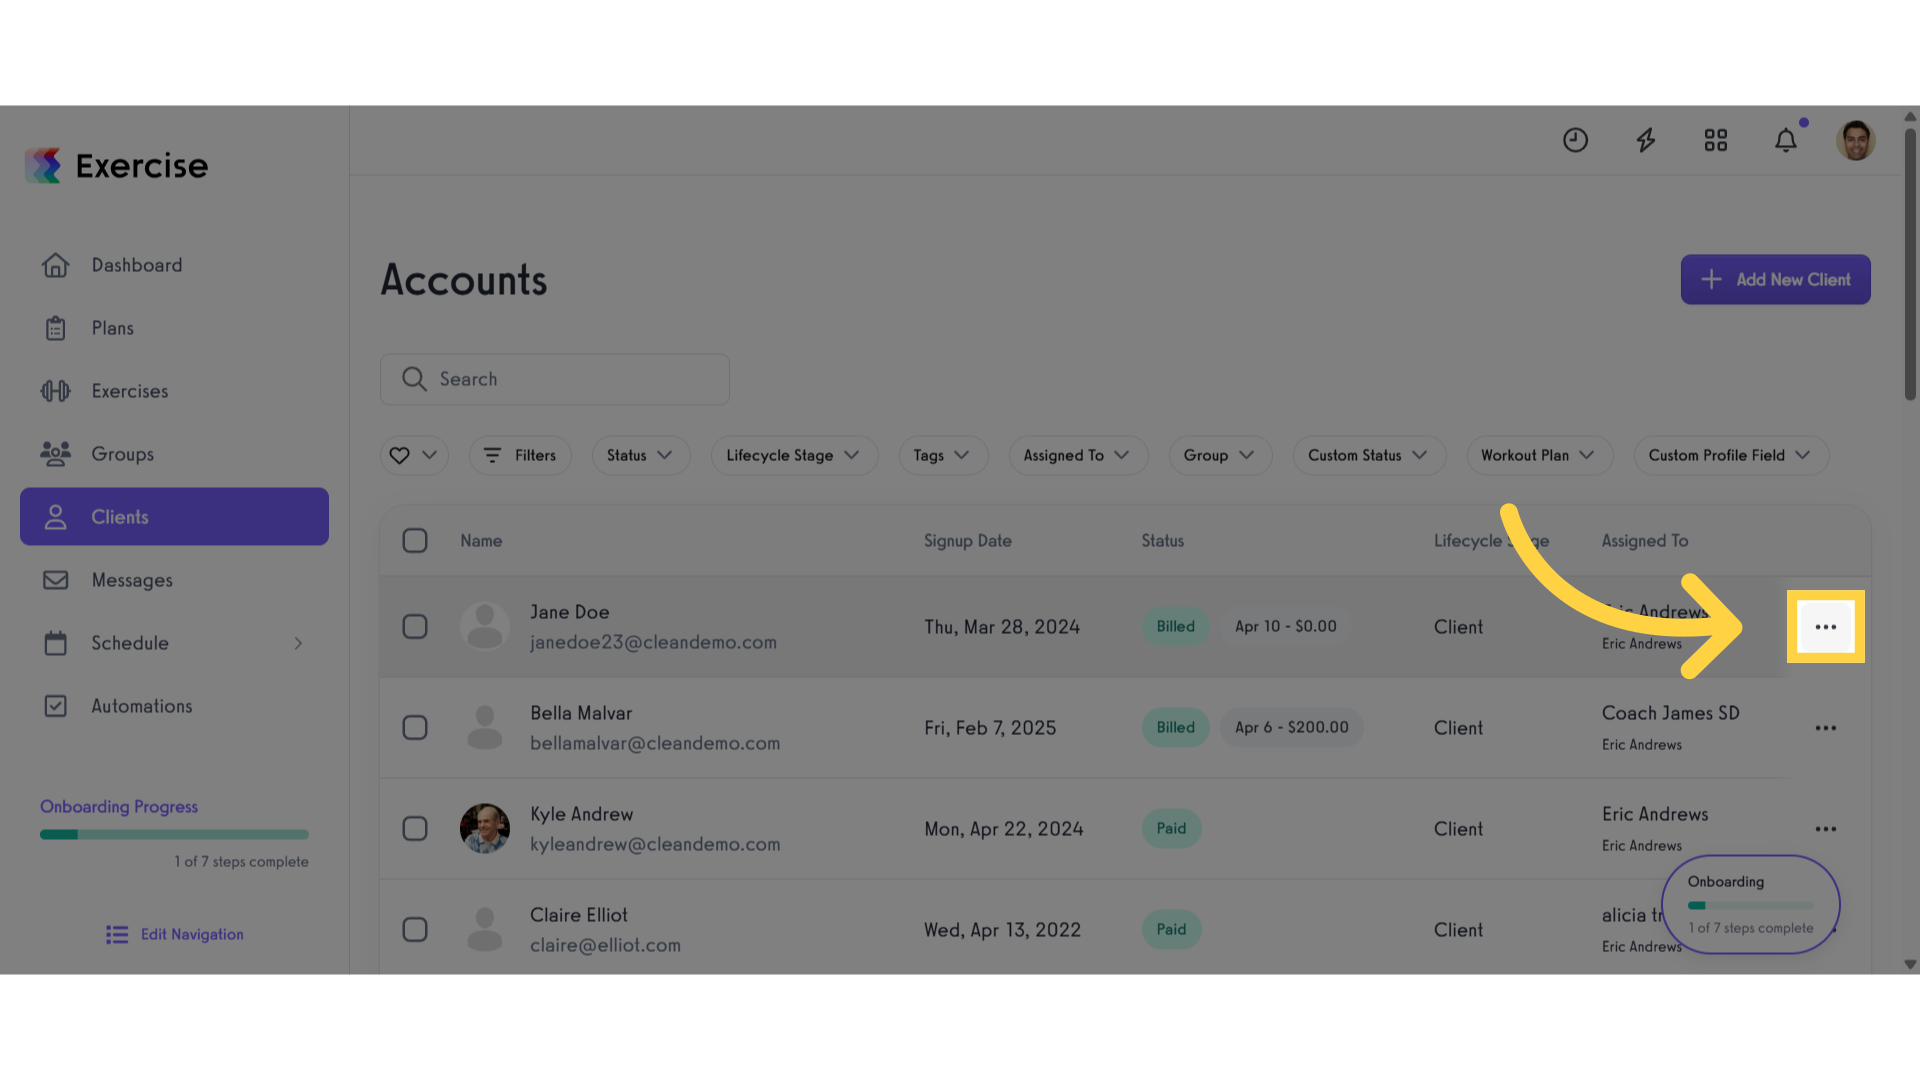Open the apps grid icon
This screenshot has width=1920, height=1080.
tap(1716, 140)
